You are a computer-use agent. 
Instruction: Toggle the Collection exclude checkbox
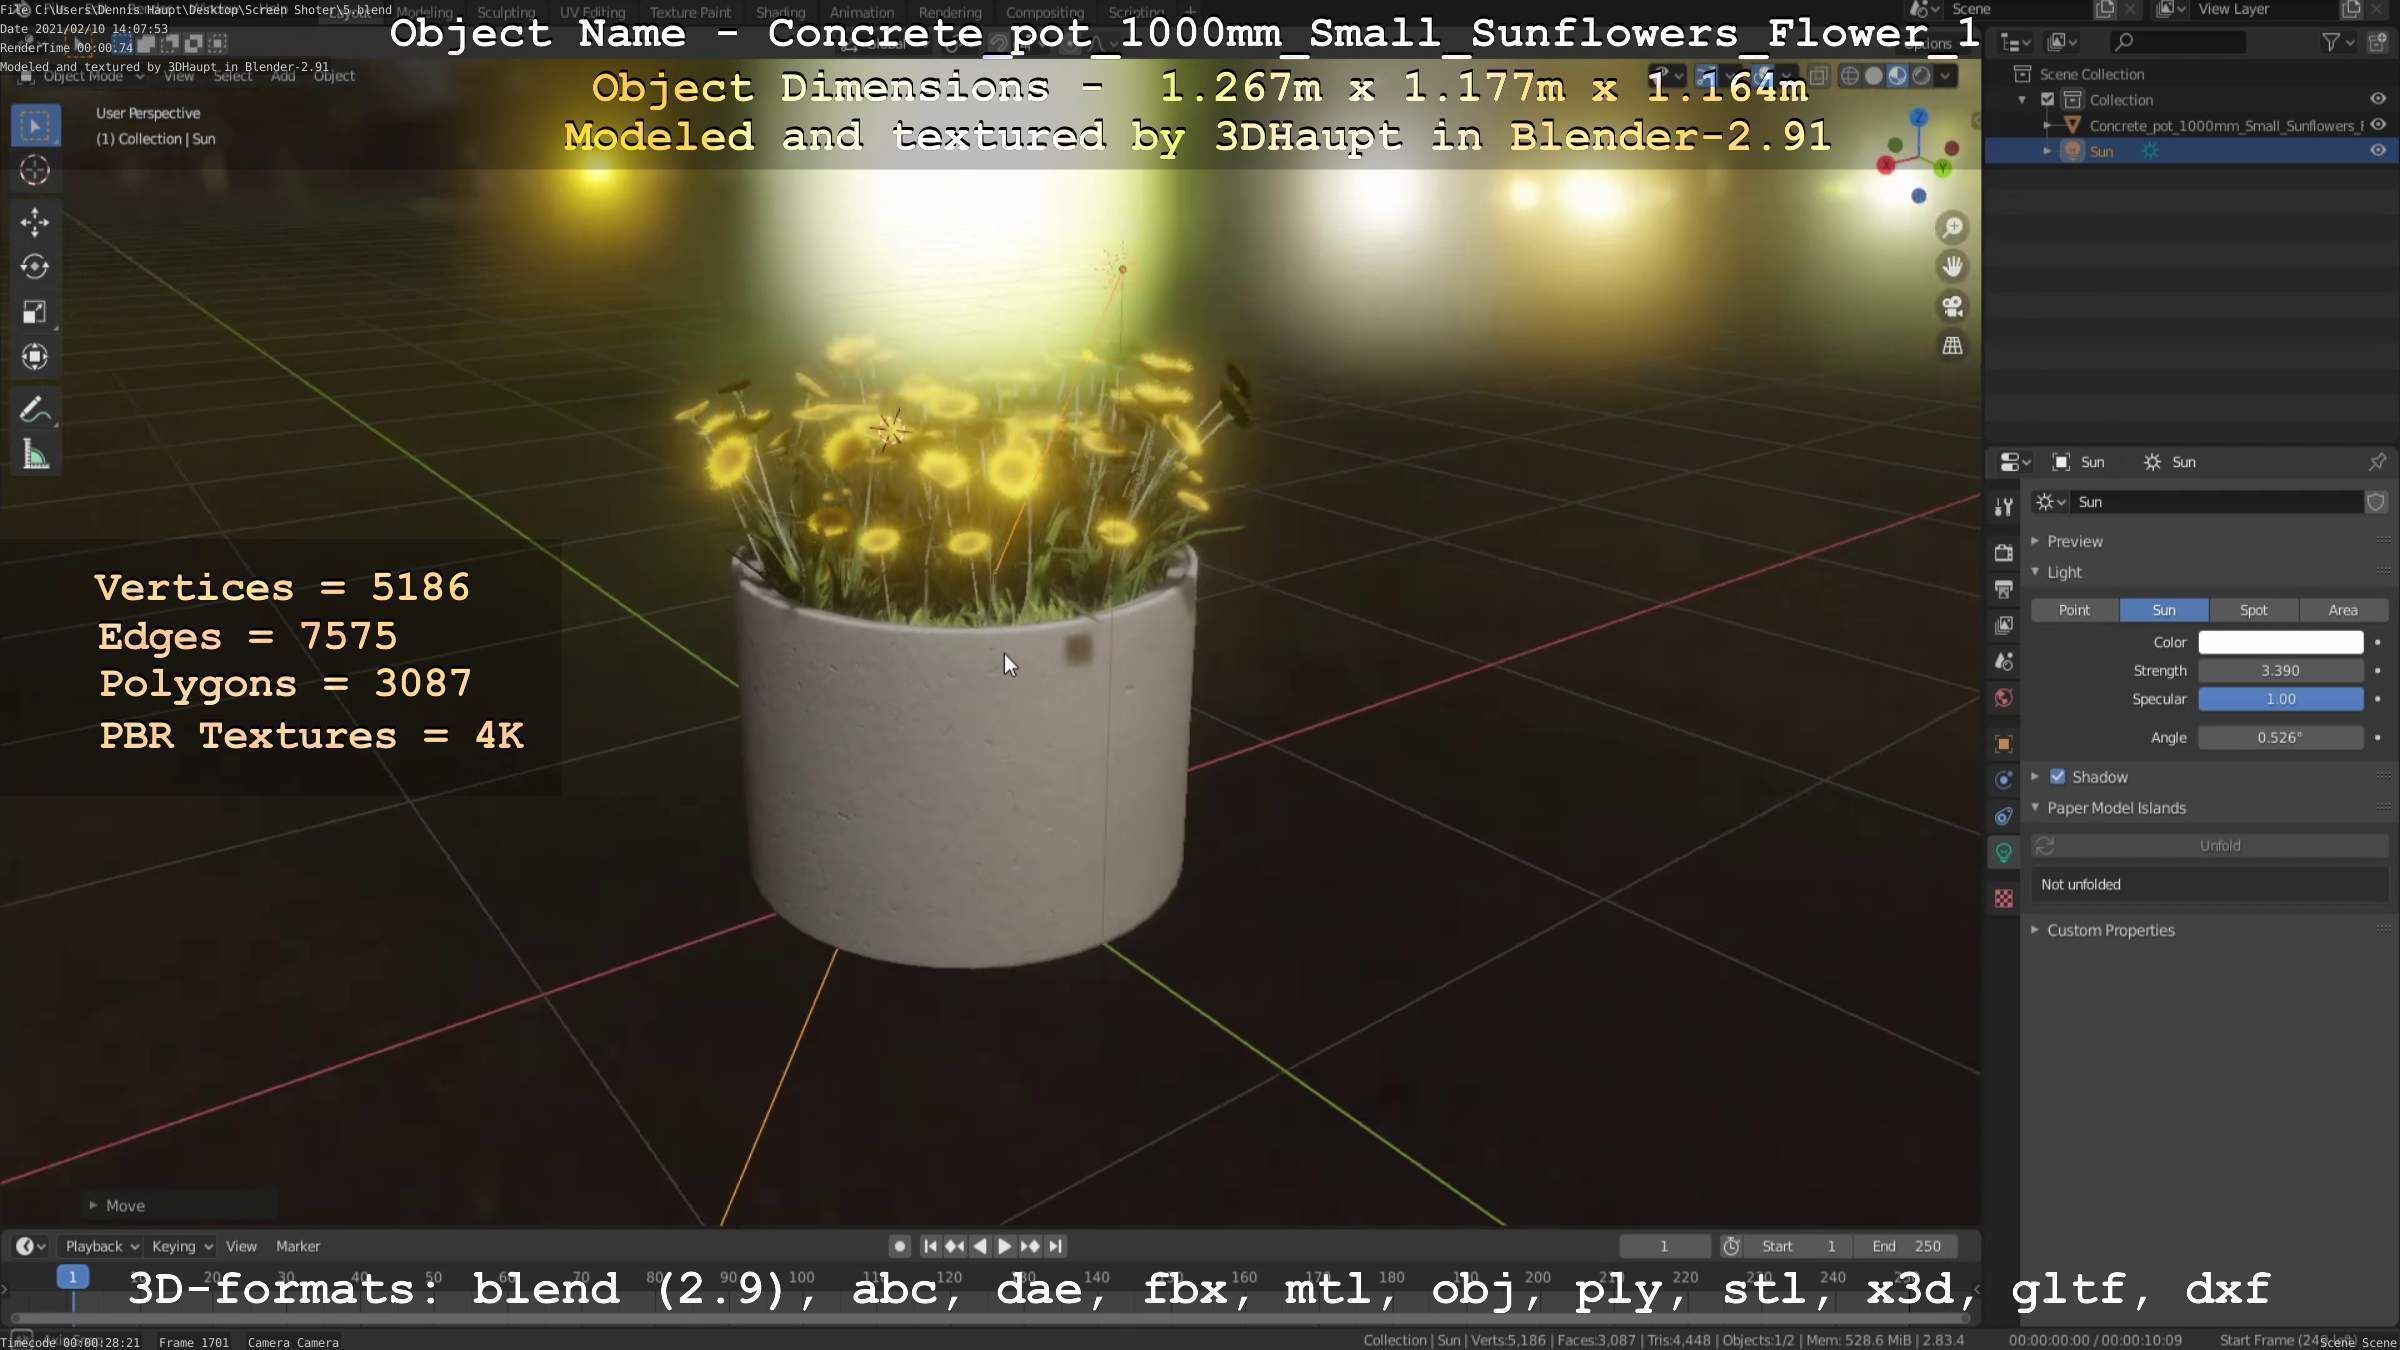coord(2047,100)
